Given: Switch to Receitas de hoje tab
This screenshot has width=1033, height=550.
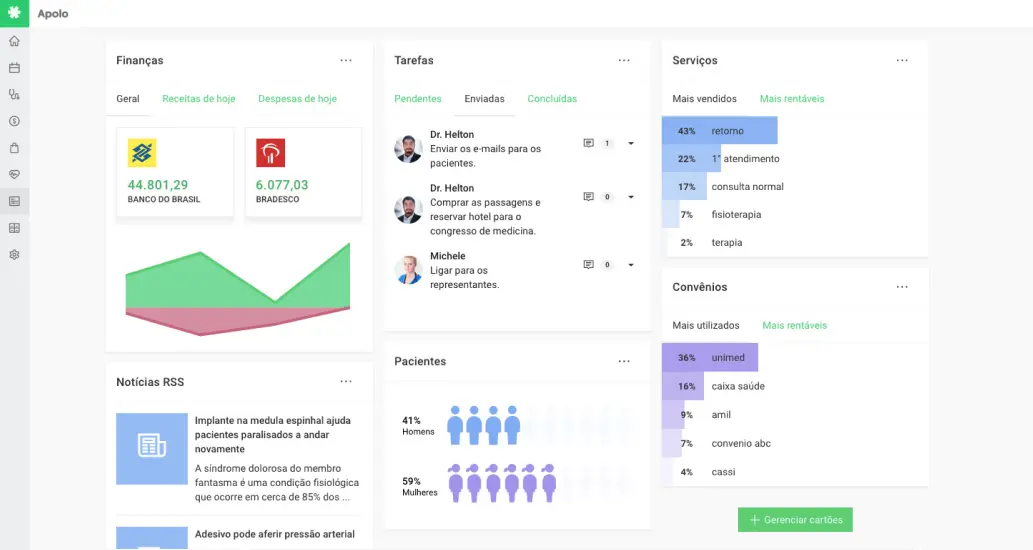Looking at the screenshot, I should 198,99.
